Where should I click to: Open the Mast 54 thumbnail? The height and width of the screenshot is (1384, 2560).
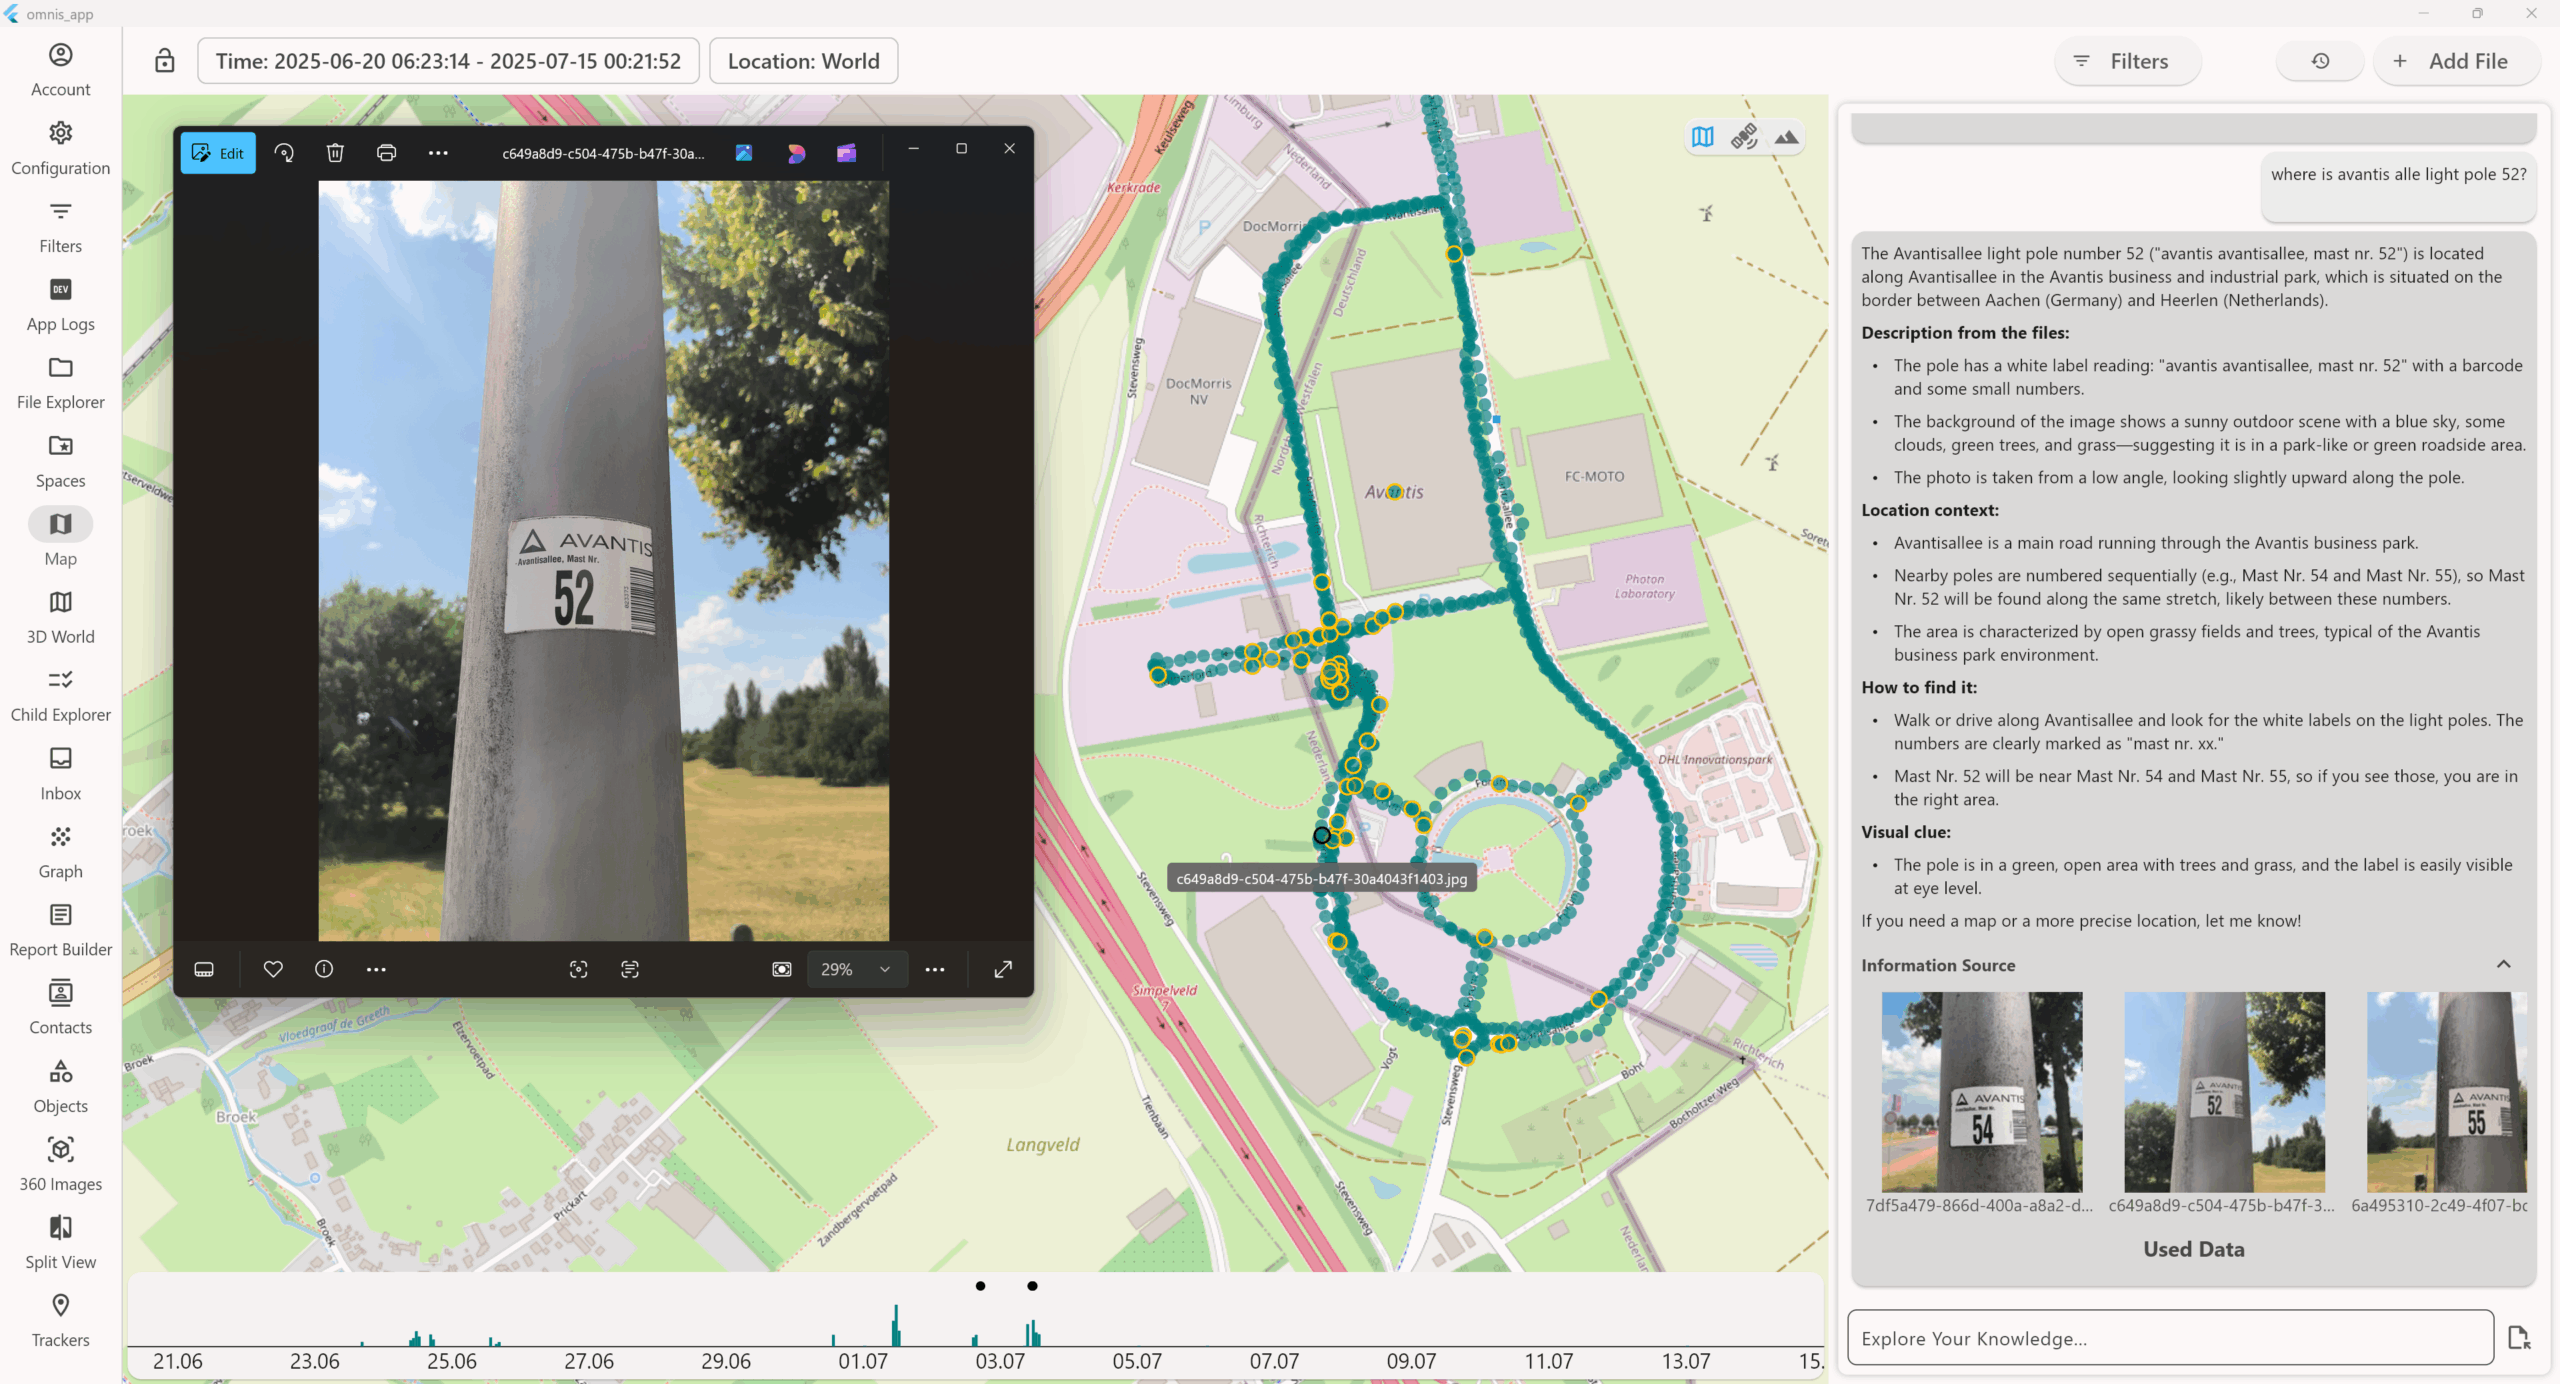coord(1981,1092)
